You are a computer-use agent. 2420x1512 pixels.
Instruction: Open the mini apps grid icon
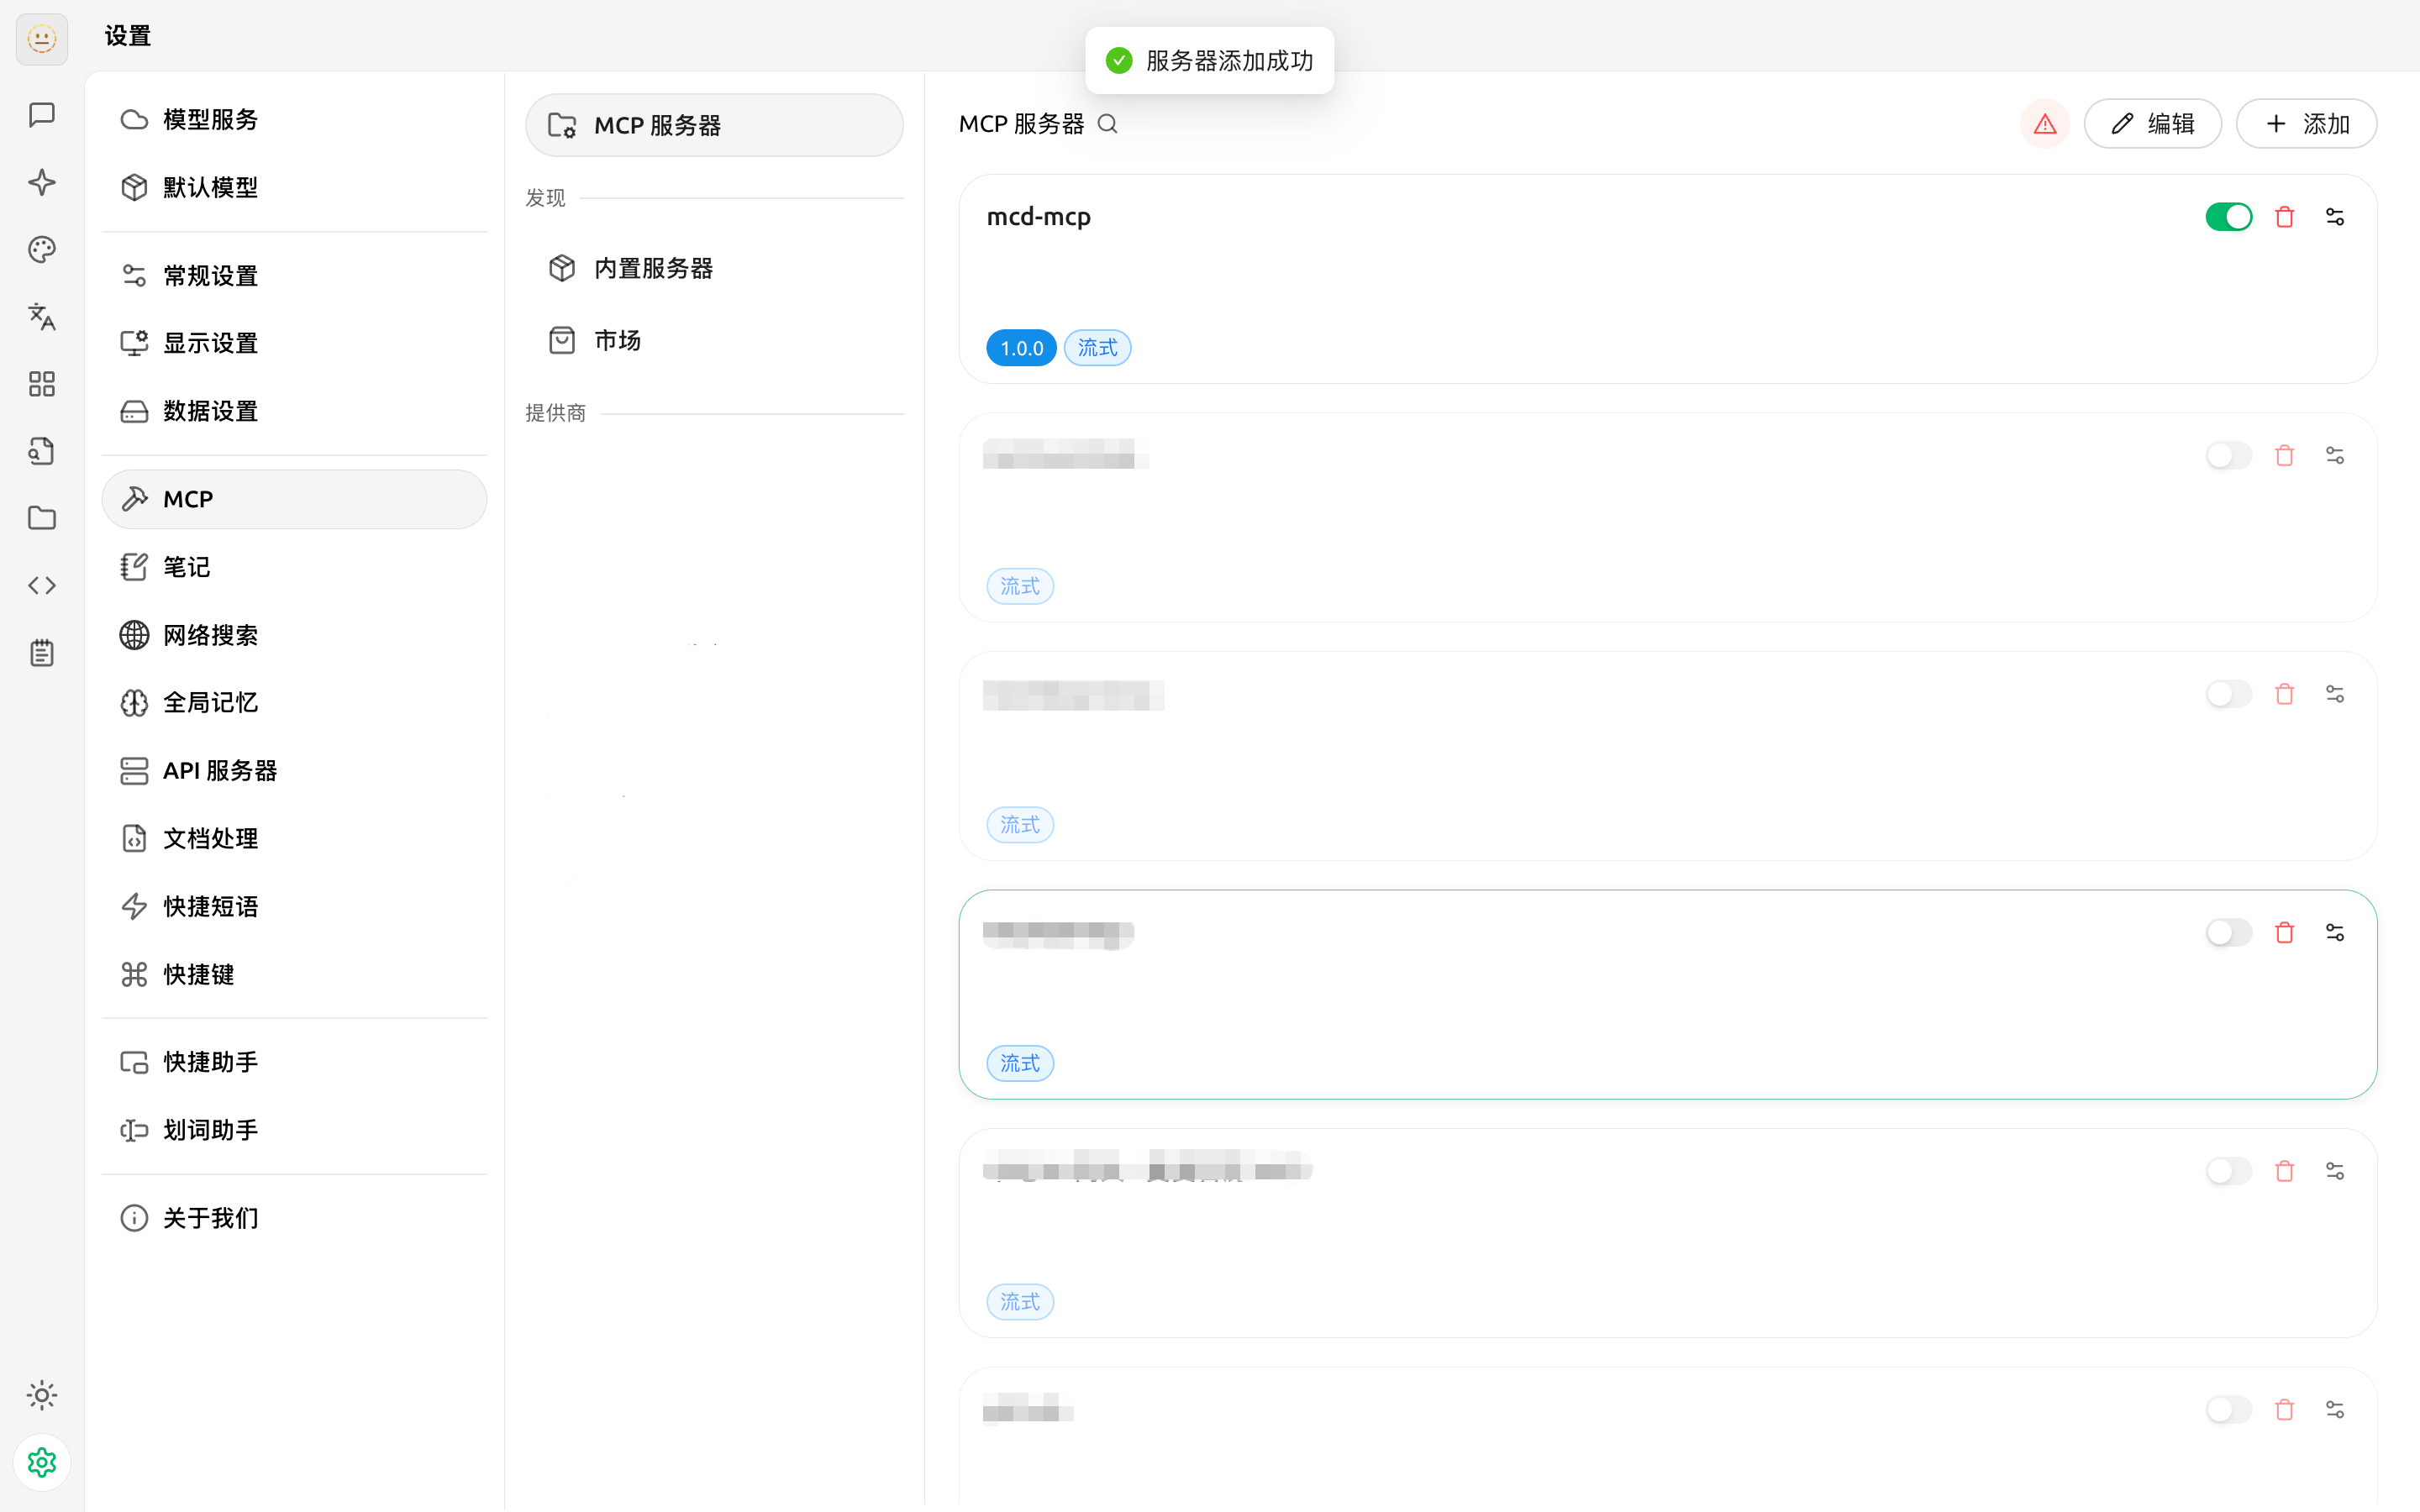(x=41, y=384)
